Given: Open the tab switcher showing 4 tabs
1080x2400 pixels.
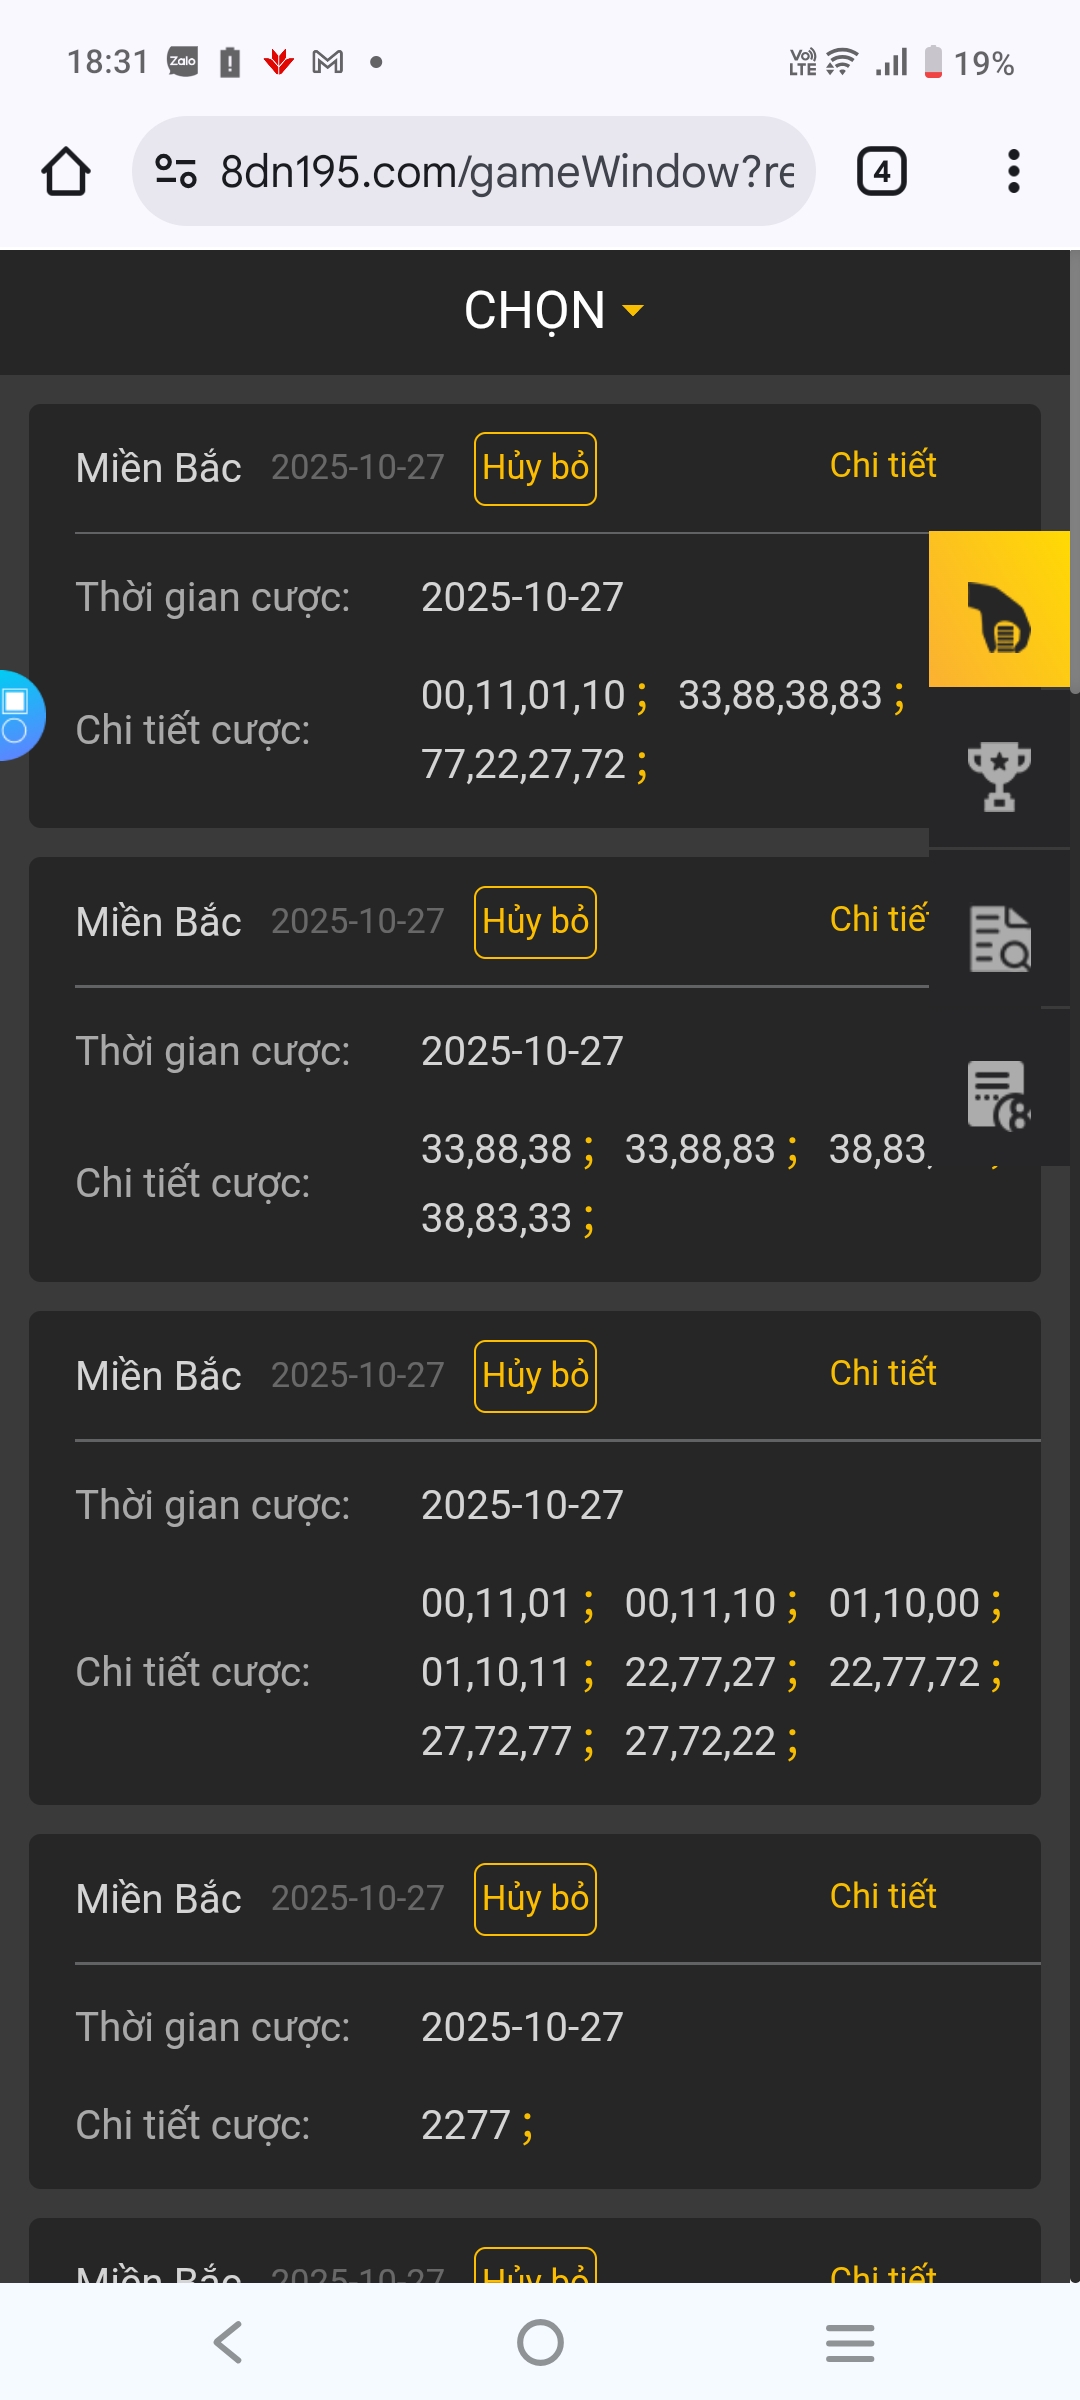Looking at the screenshot, I should (x=881, y=172).
